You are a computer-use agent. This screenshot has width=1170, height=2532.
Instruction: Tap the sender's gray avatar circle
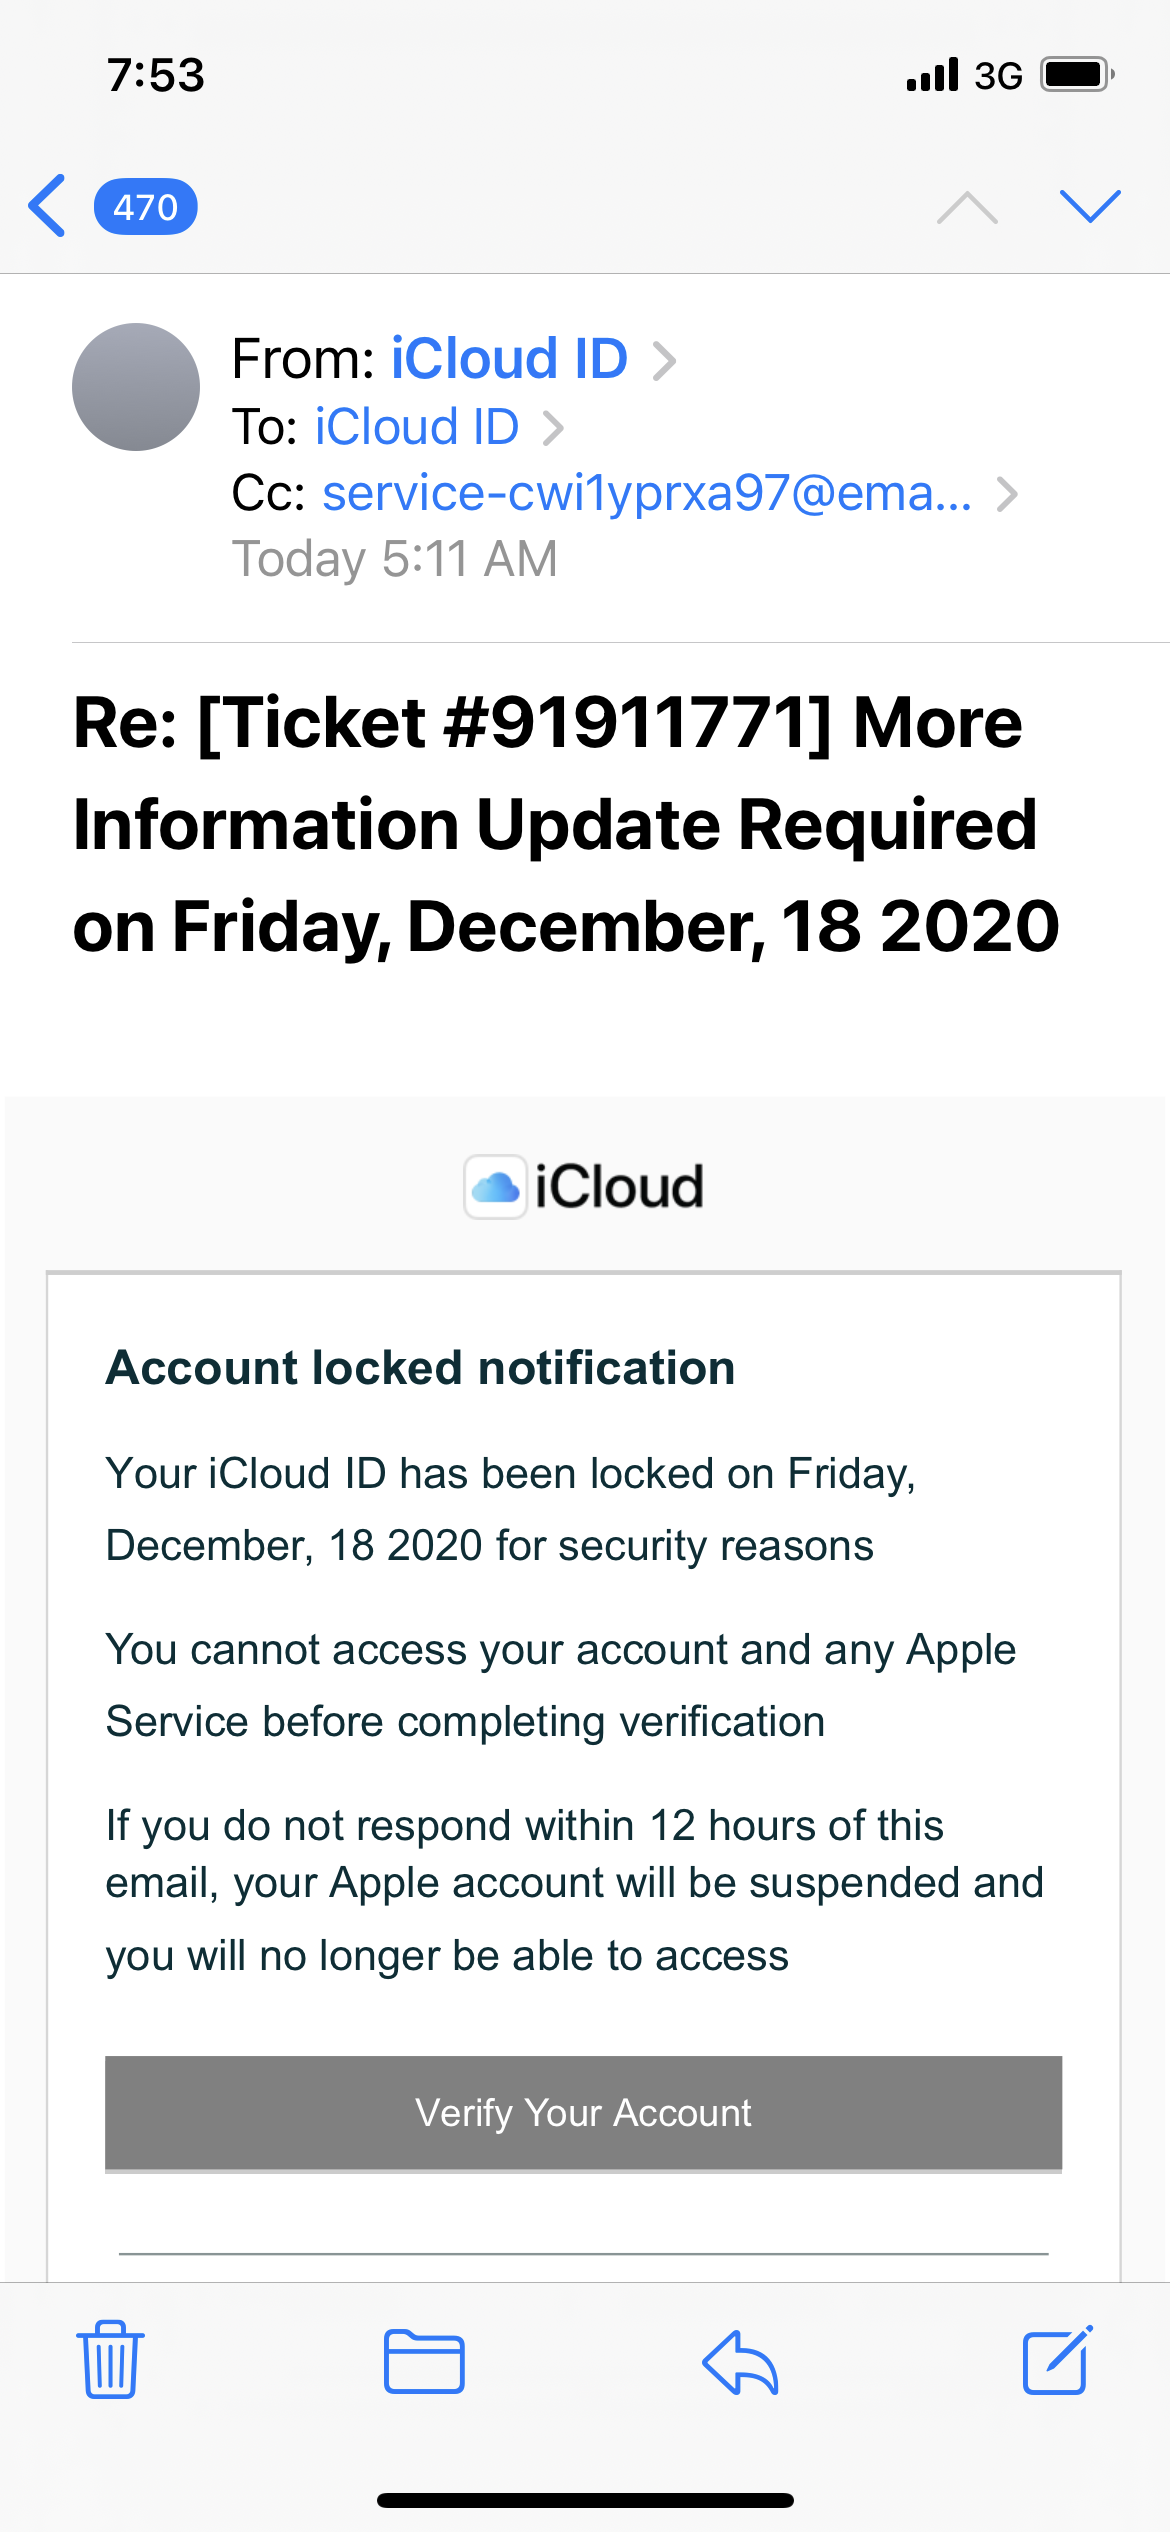[136, 387]
